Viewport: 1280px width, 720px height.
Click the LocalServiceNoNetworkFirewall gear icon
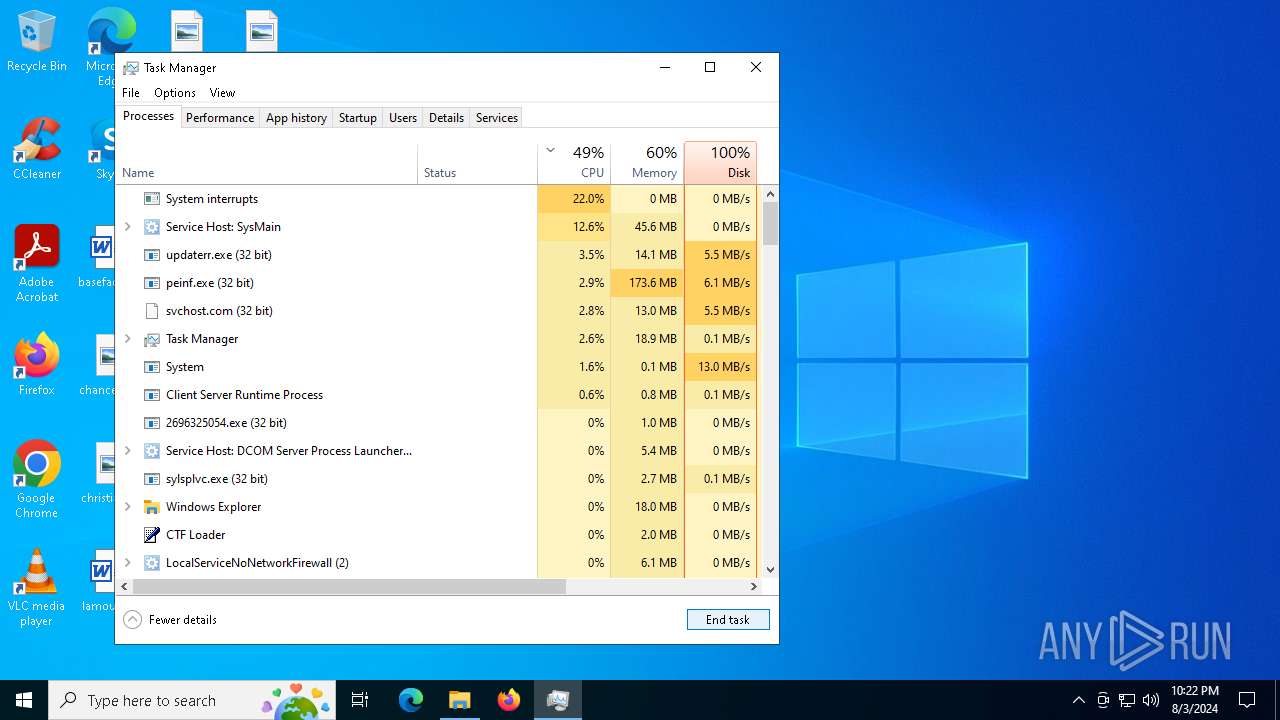click(x=152, y=563)
